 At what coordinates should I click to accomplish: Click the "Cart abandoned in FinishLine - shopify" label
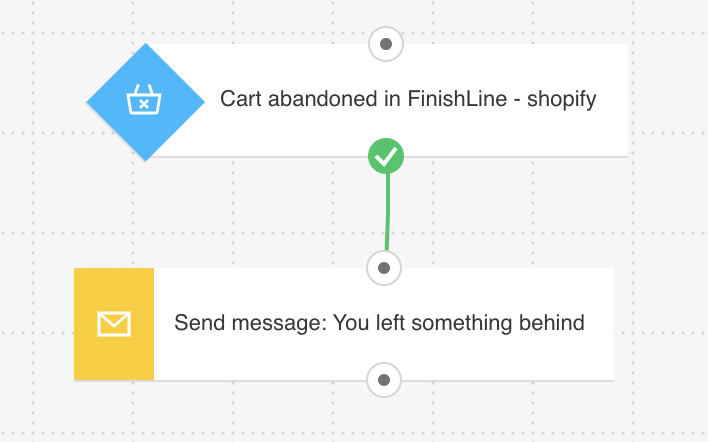click(408, 100)
